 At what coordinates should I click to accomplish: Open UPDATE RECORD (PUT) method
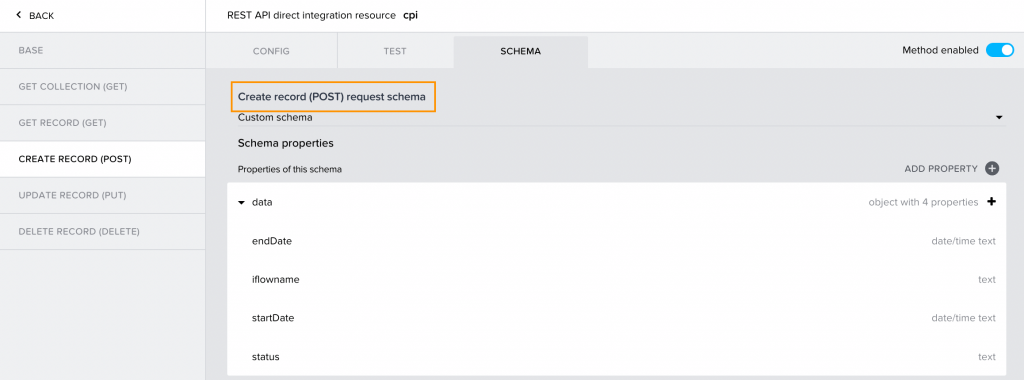pos(103,195)
